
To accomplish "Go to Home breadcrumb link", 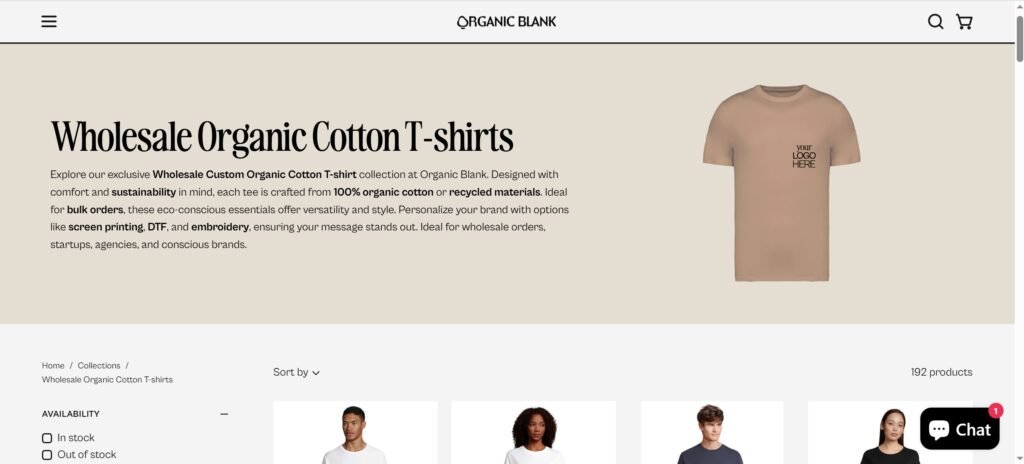I will tap(53, 365).
